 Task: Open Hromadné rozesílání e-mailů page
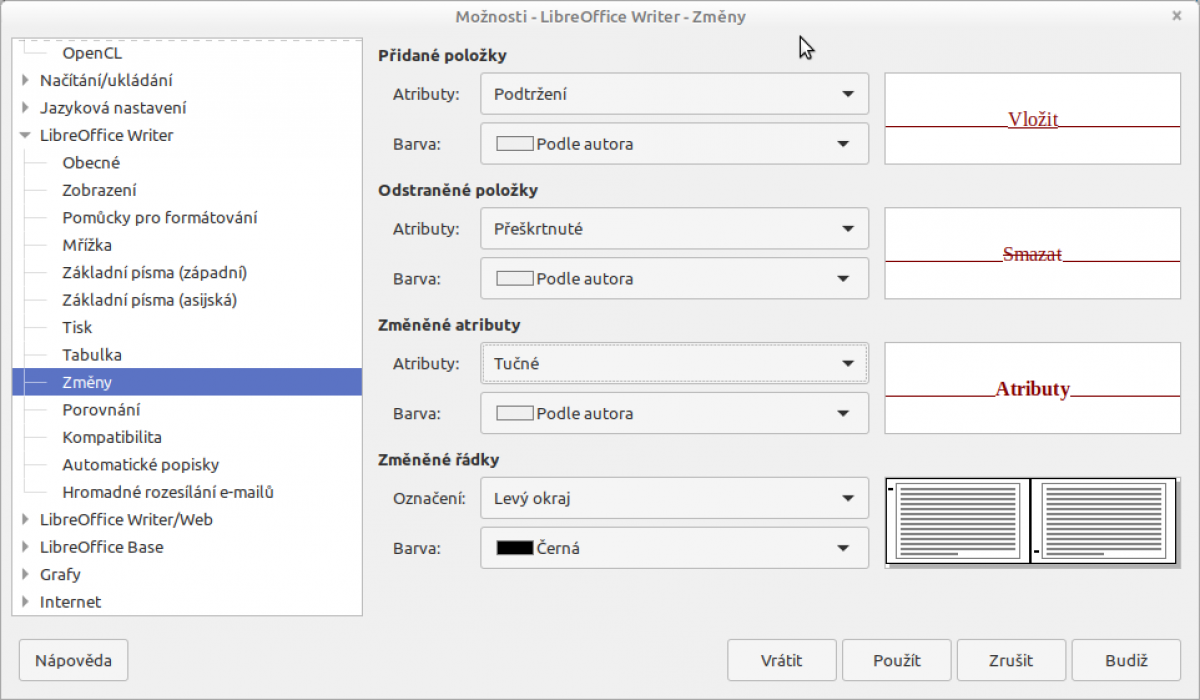point(168,493)
